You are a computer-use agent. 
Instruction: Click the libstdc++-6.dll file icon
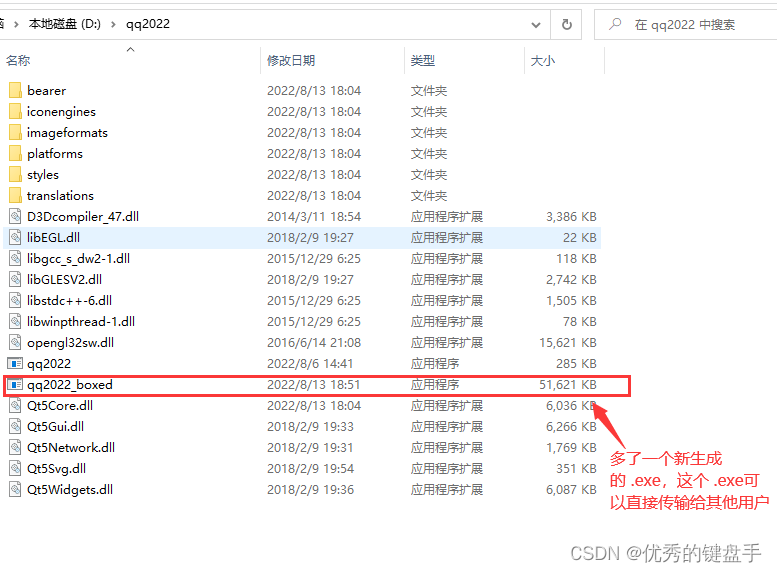pos(15,300)
